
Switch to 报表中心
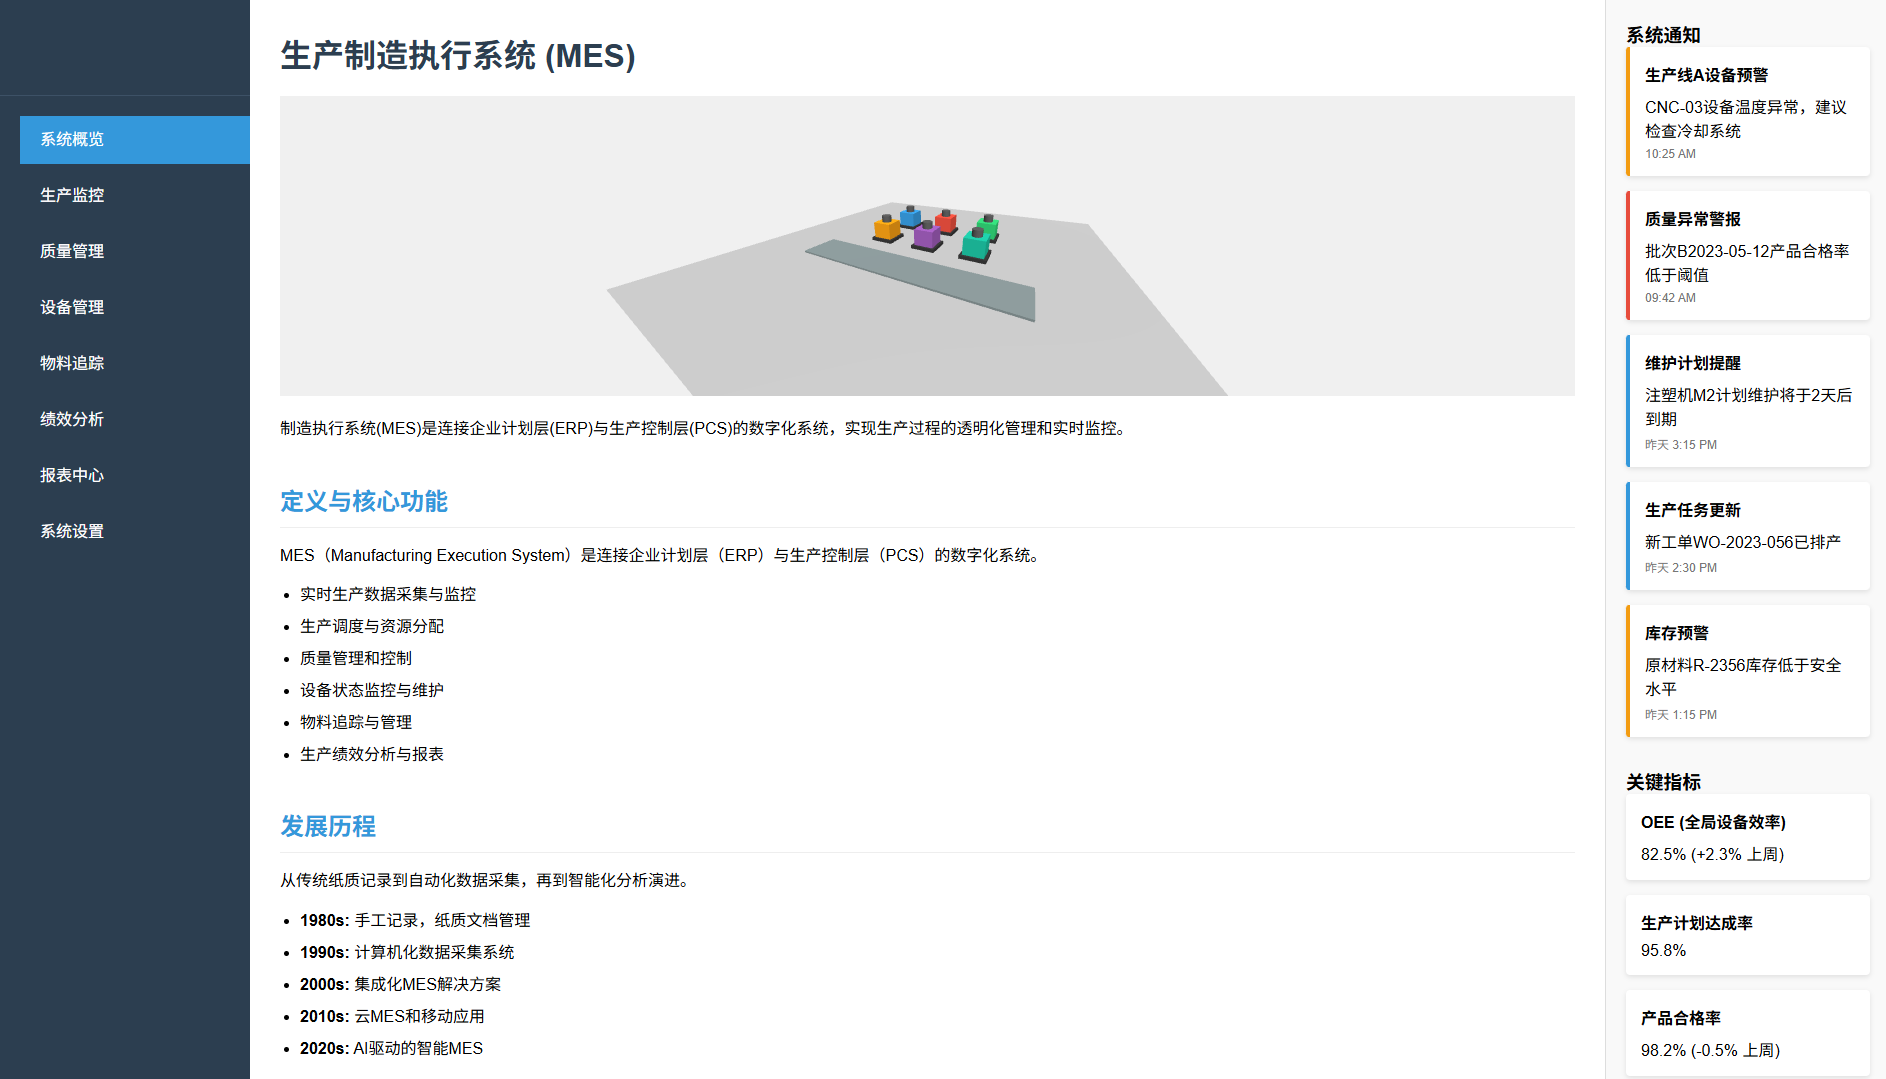(x=135, y=475)
